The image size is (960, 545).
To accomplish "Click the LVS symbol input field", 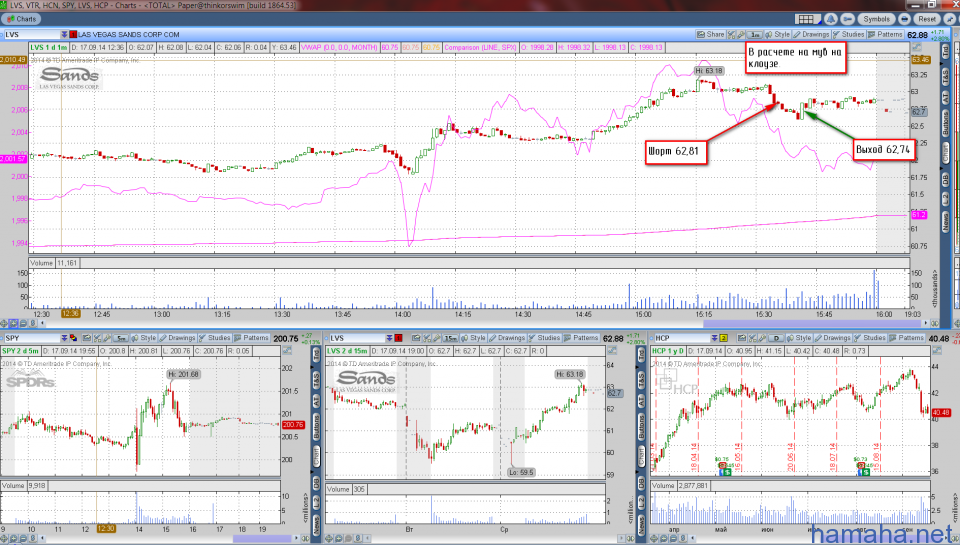I will tap(32, 34).
